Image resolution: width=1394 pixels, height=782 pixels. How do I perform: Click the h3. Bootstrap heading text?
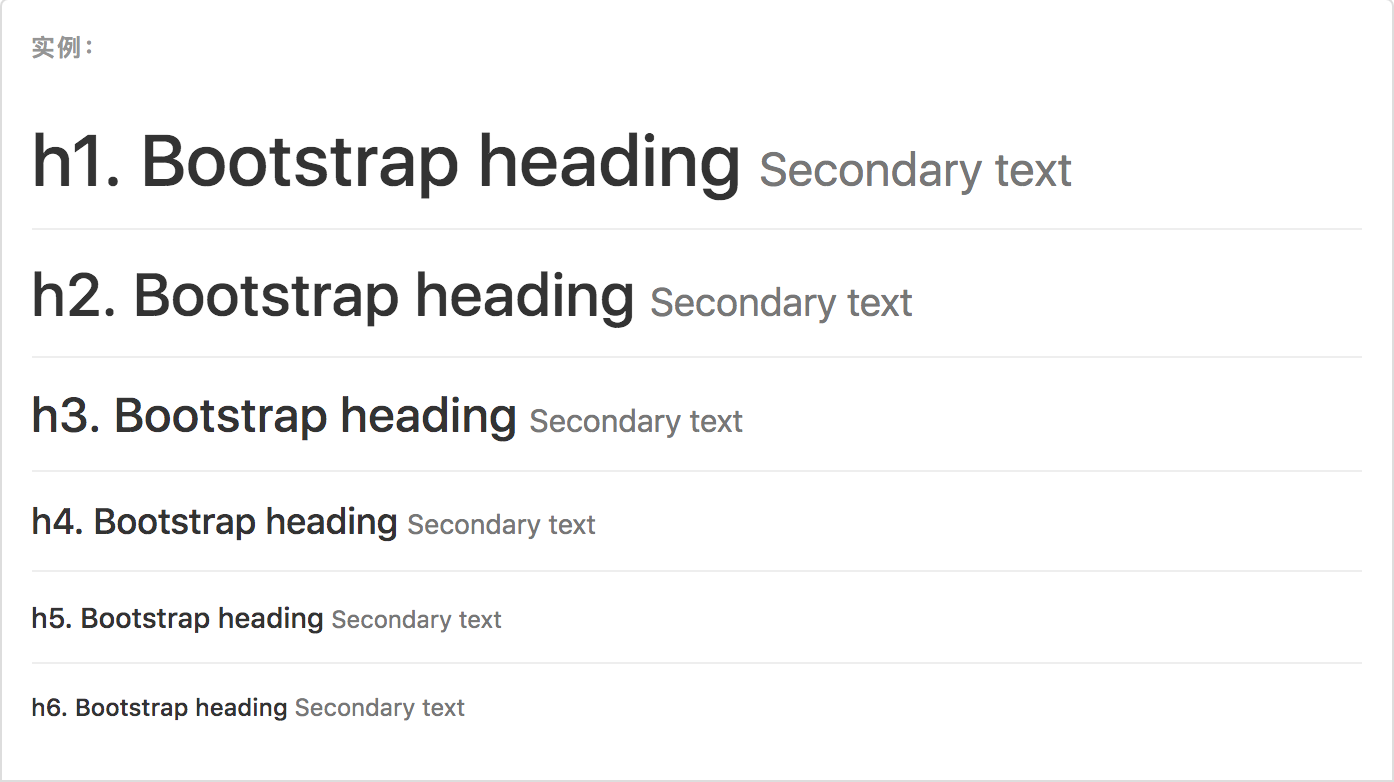click(x=274, y=416)
